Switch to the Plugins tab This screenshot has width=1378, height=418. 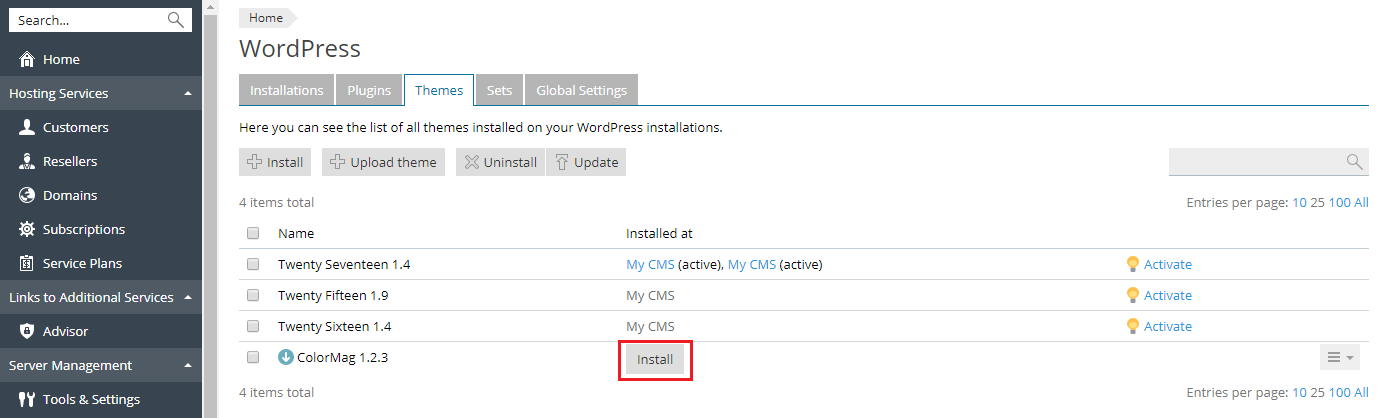(x=369, y=90)
